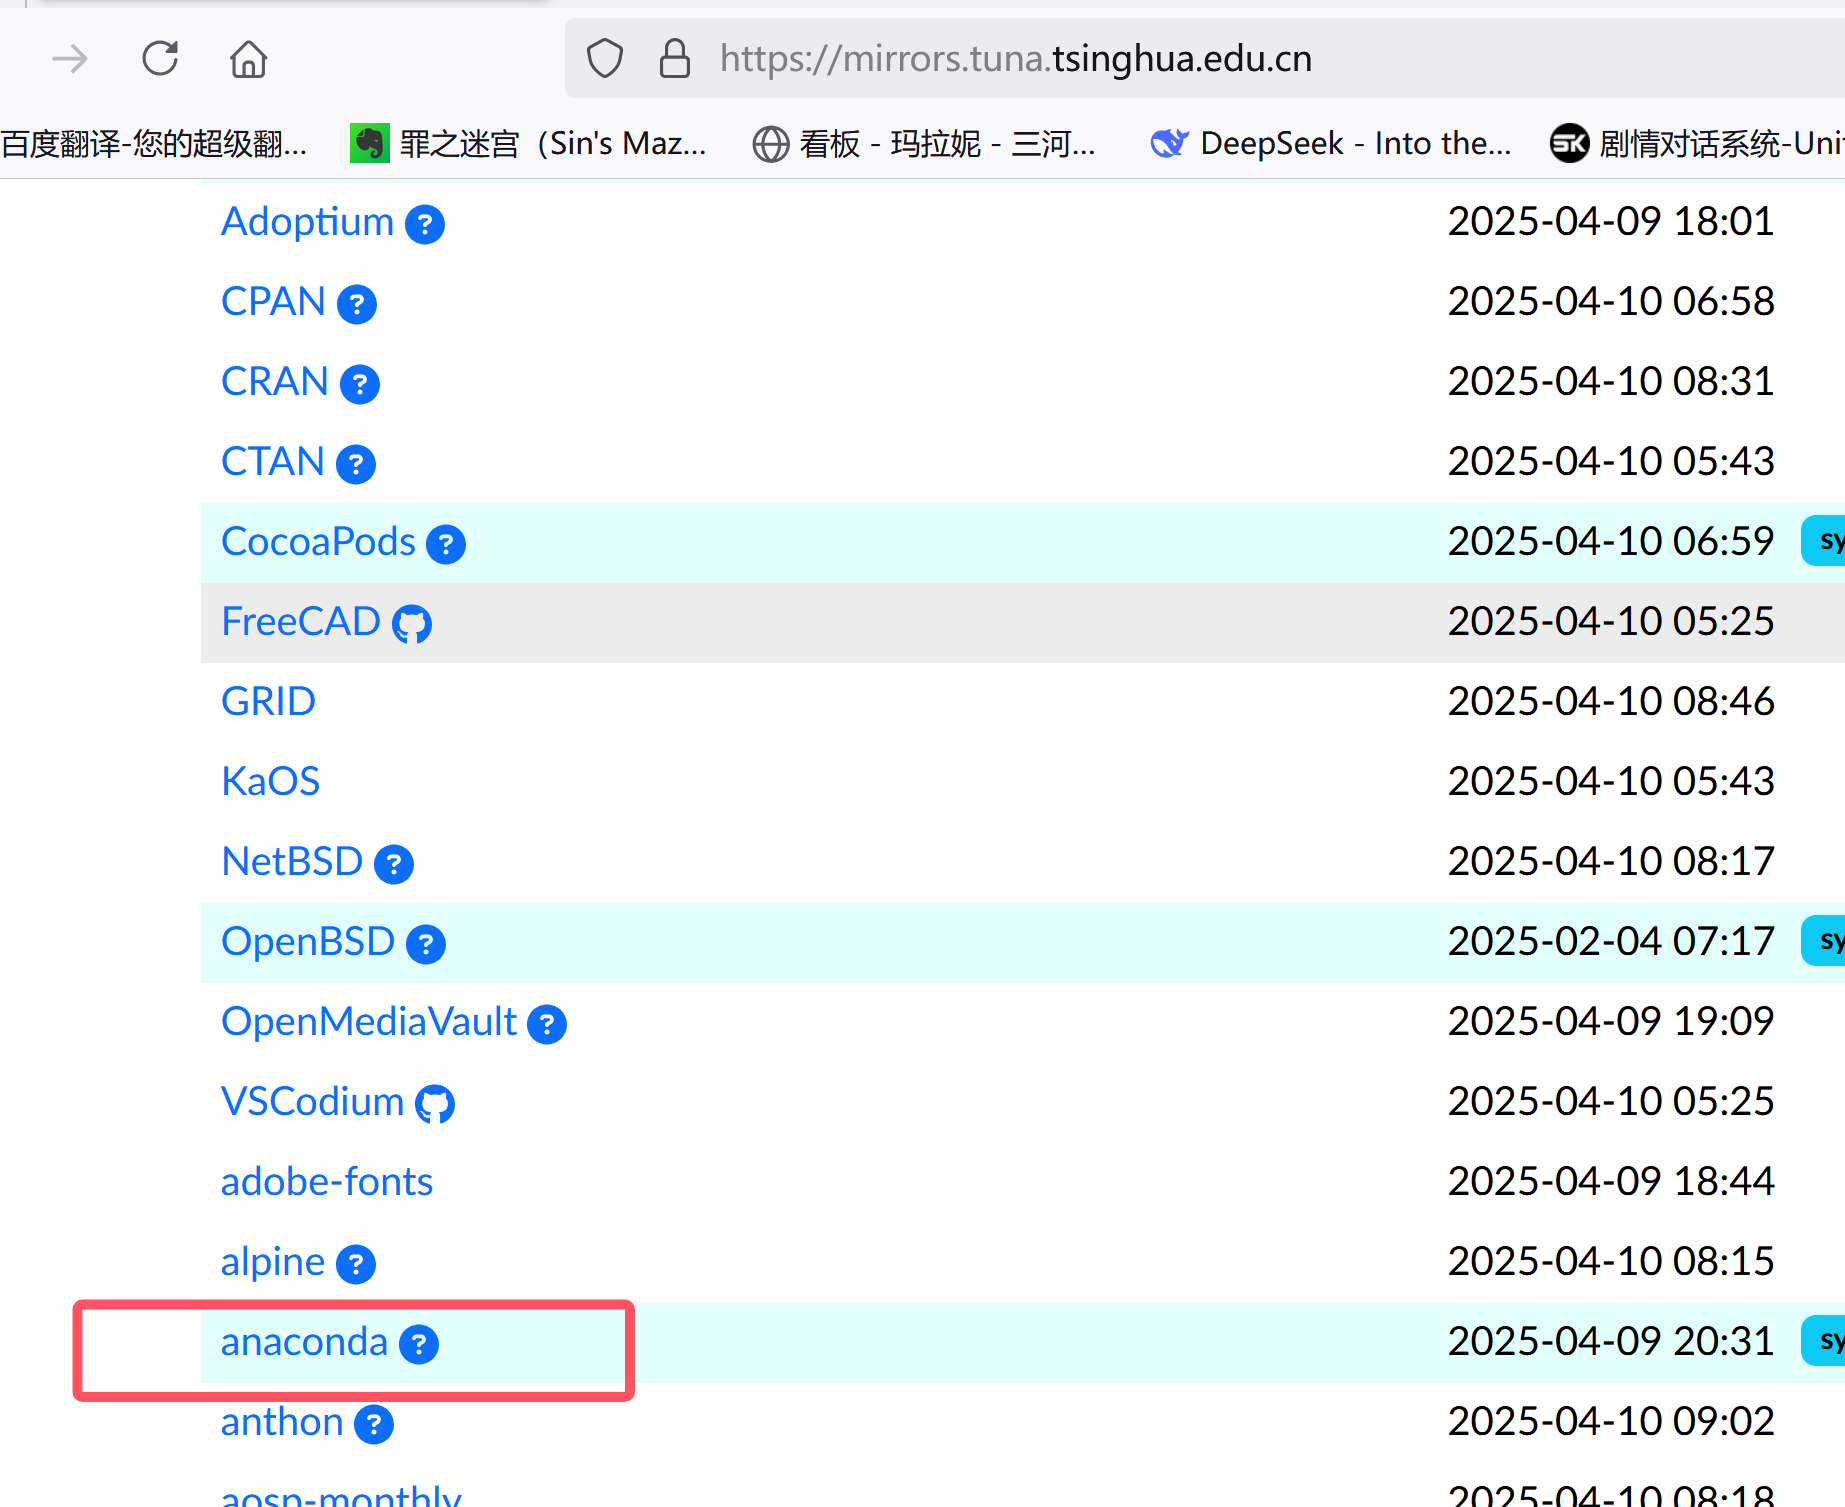Open the 剧情对话系统 bookmark
Viewport: 1845px width, 1507px height.
click(1697, 144)
